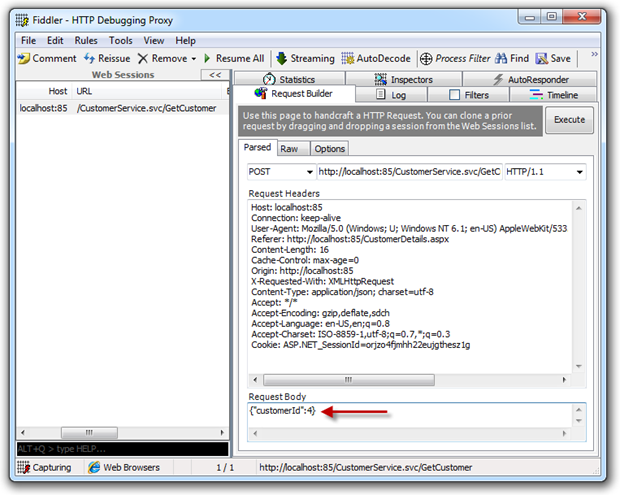Click the Request Body text field
This screenshot has width=620, height=495.
pyautogui.click(x=409, y=415)
